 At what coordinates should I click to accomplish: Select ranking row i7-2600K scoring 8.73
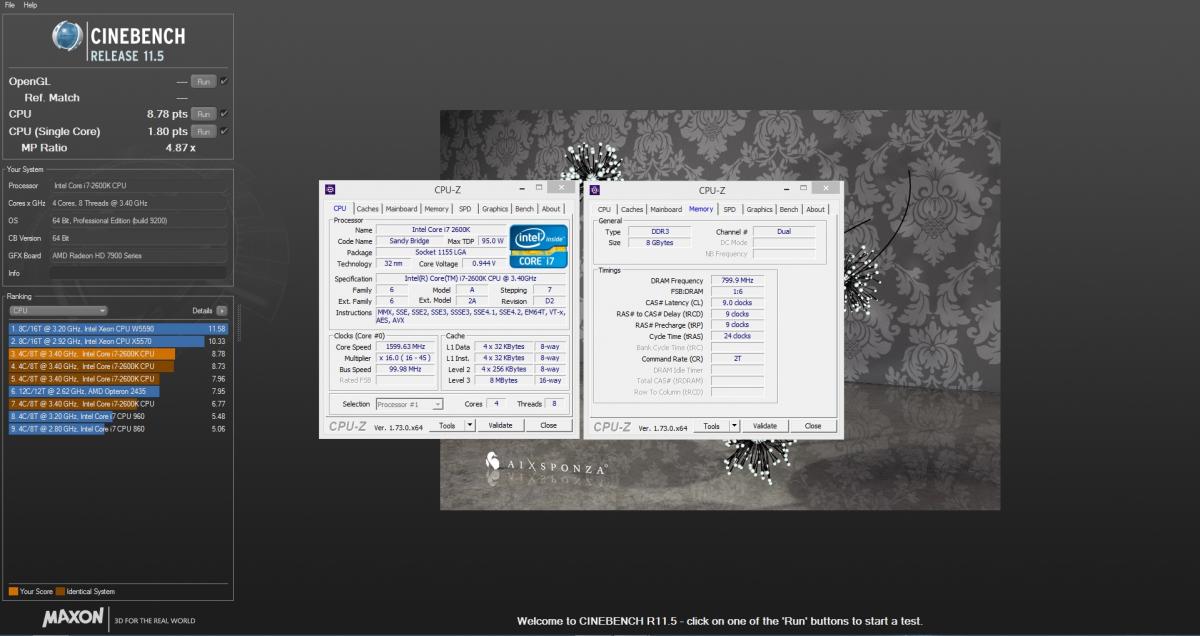point(118,366)
